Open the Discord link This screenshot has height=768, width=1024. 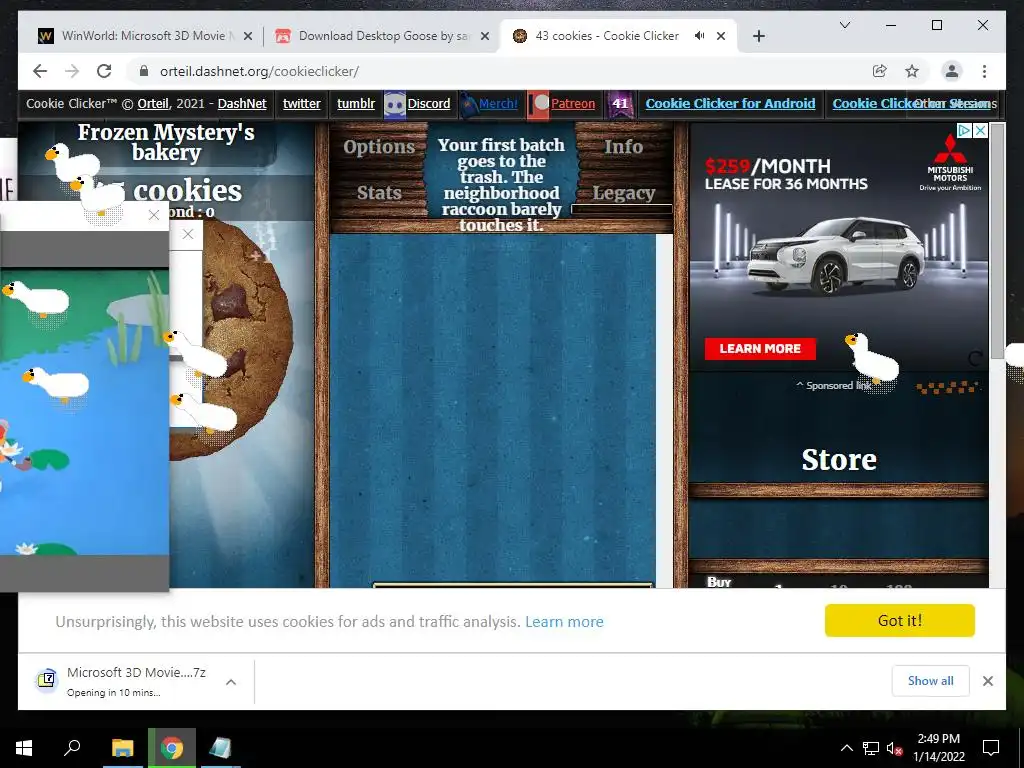pos(428,104)
